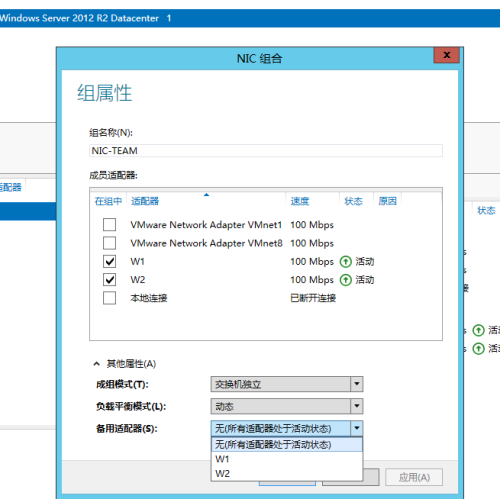Check the 本地连接 adapter checkbox
Screen dimensions: 500x499
coord(109,298)
